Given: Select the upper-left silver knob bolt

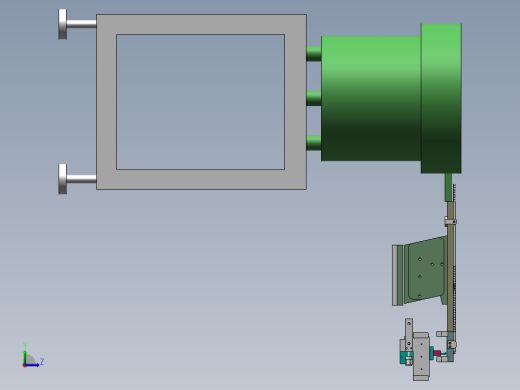Looking at the screenshot, I should 77,24.
